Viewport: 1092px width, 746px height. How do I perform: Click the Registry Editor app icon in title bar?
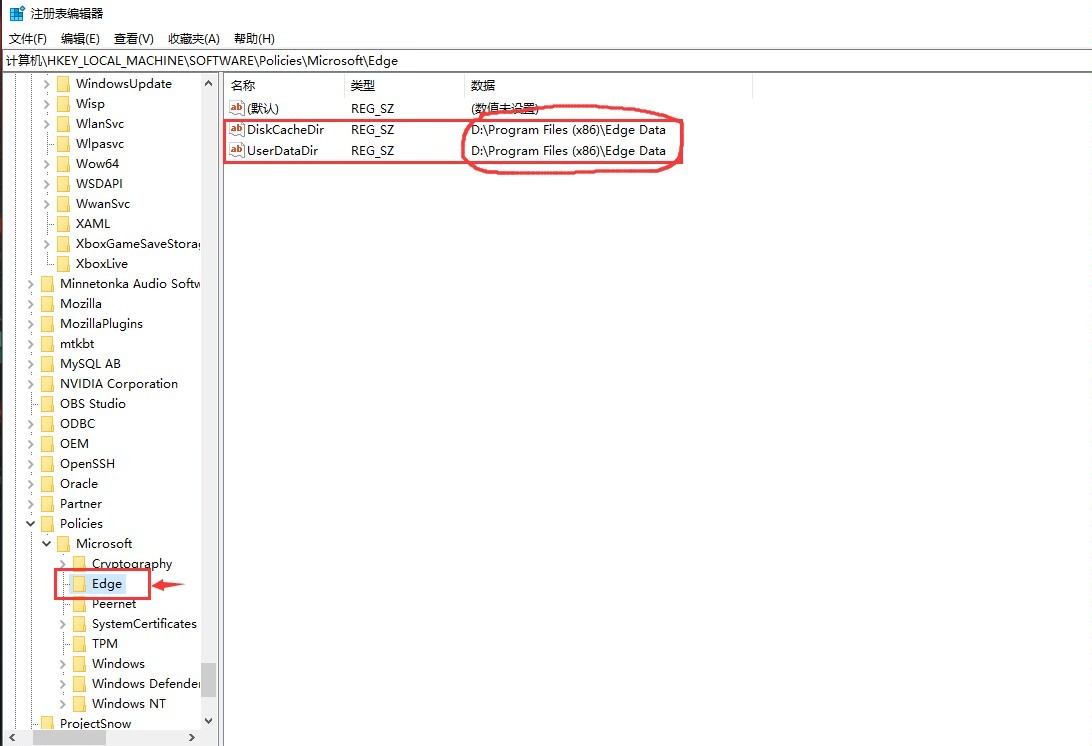(17, 13)
